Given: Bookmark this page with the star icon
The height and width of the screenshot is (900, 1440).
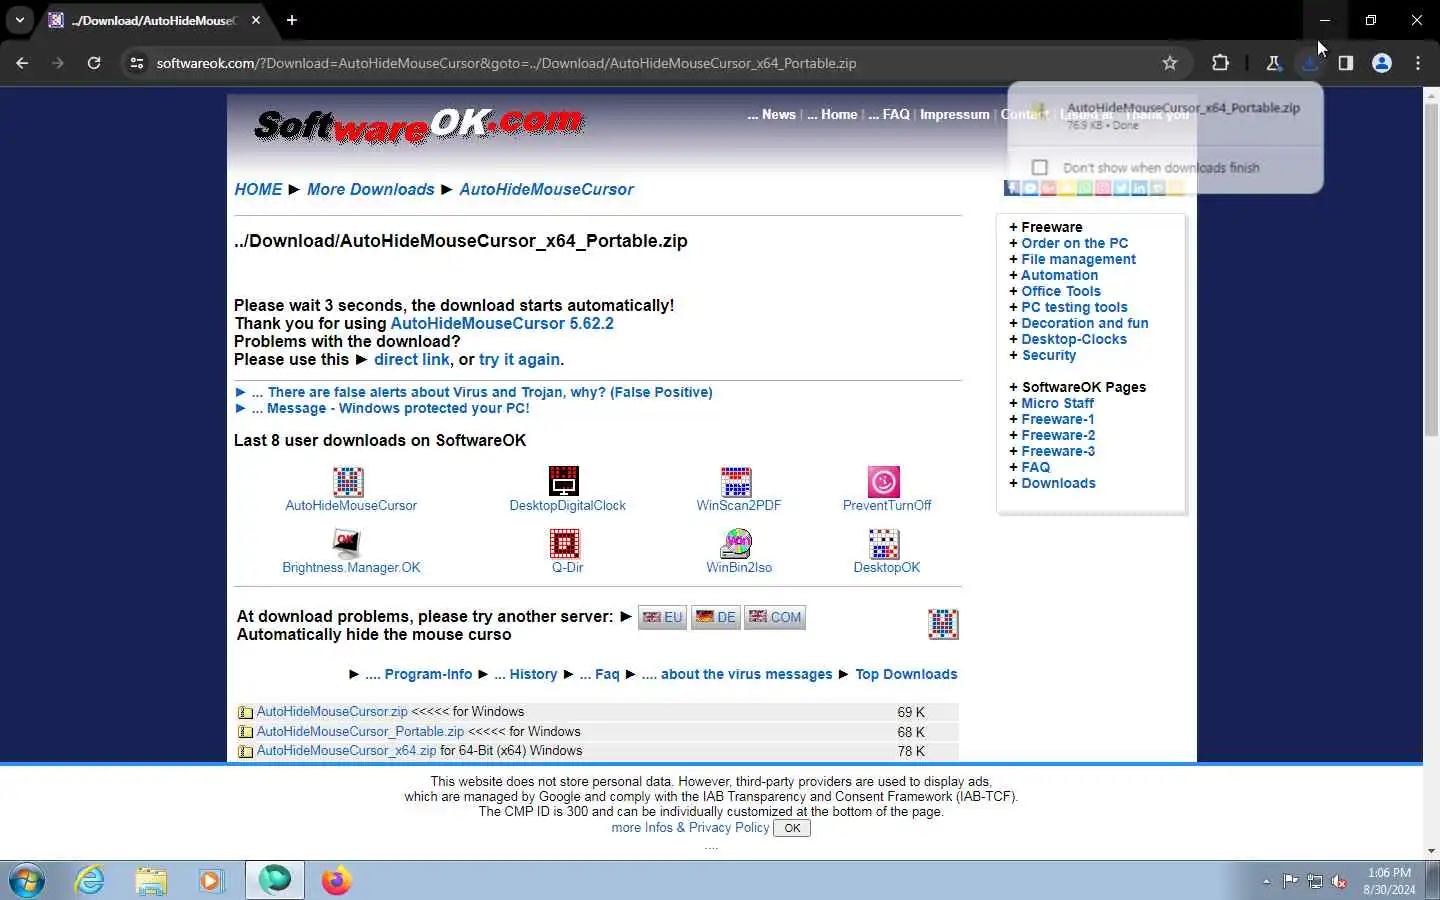Looking at the screenshot, I should (x=1170, y=63).
